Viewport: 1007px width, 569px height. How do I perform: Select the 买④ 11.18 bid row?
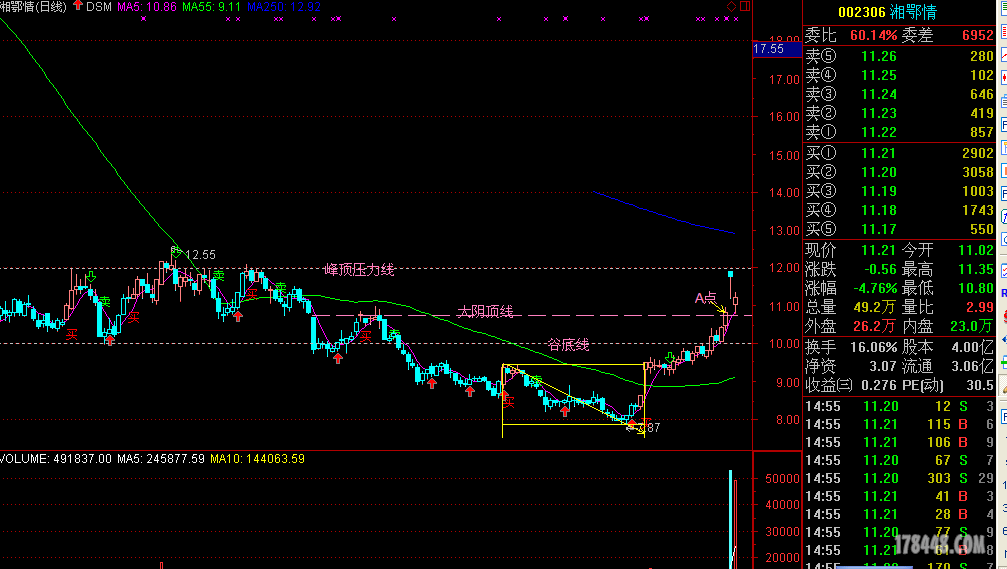click(x=899, y=210)
